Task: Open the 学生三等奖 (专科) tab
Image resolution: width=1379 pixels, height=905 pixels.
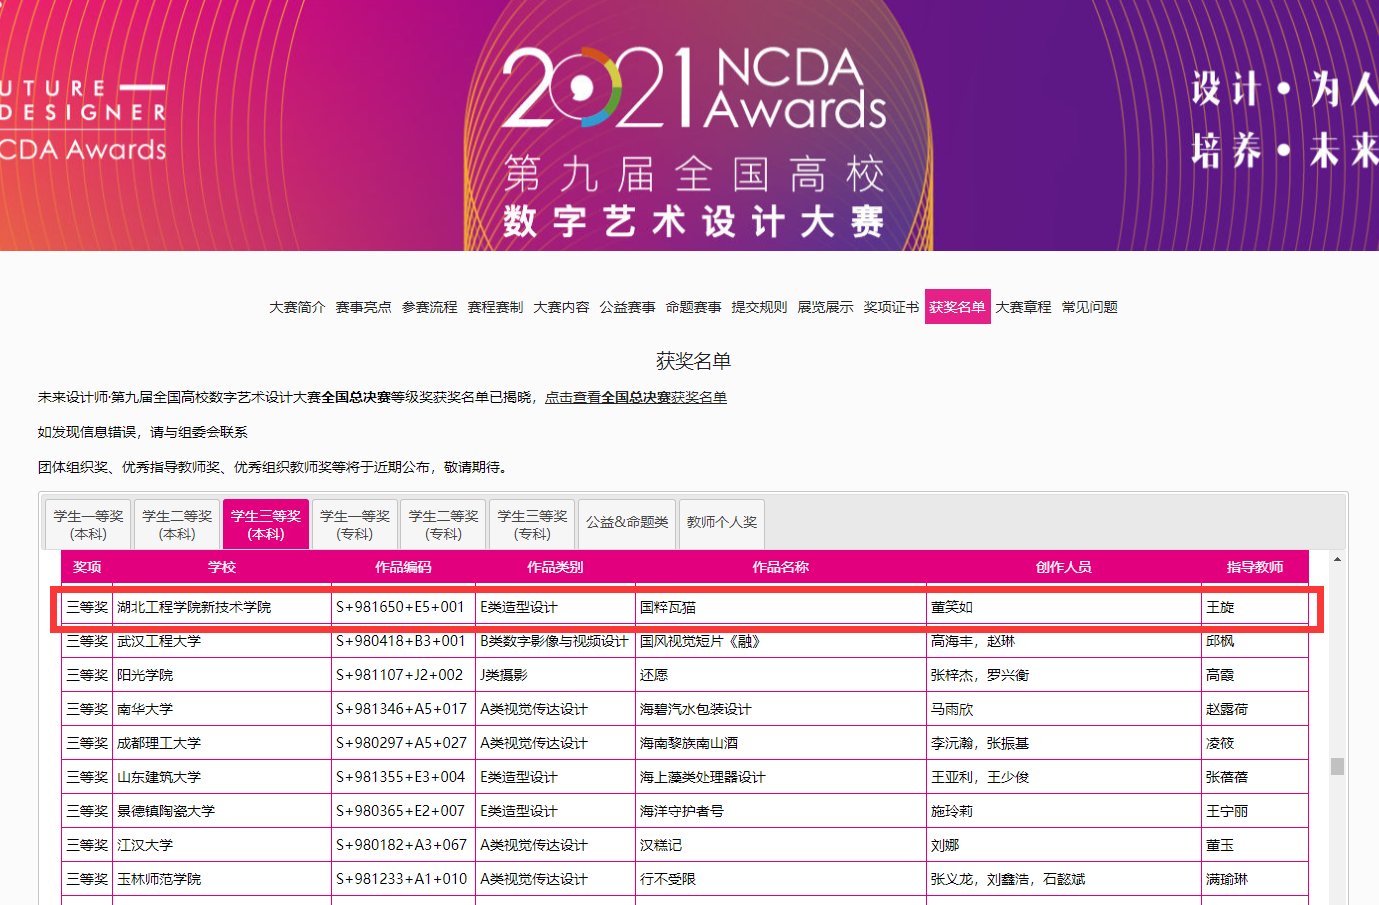Action: 532,524
